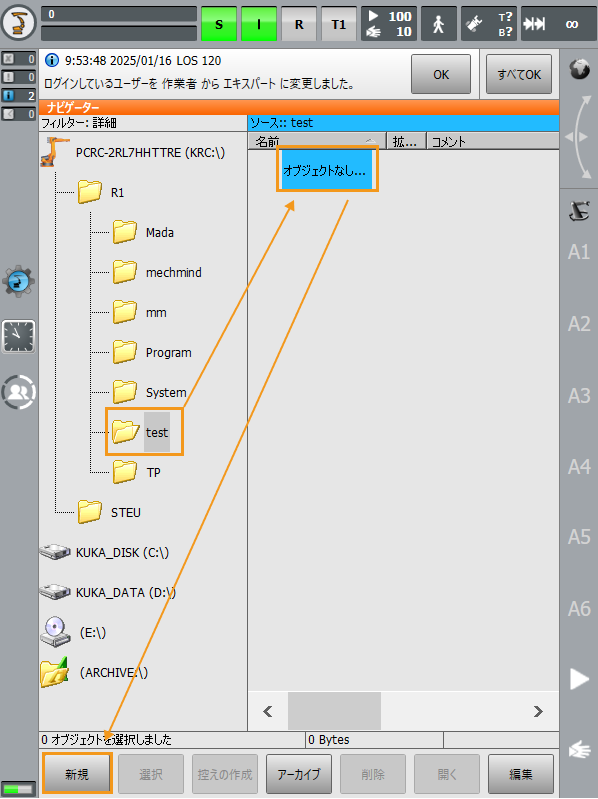Click the アーカイブ menu button

299,774
